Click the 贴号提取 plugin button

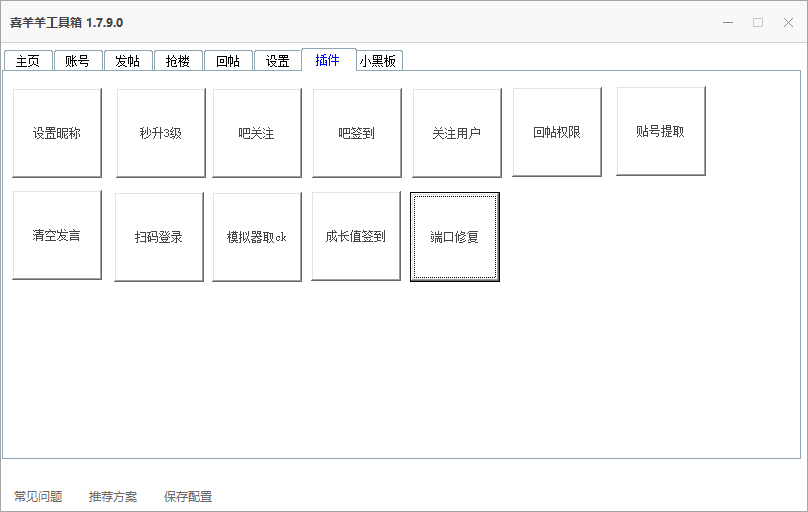point(661,131)
